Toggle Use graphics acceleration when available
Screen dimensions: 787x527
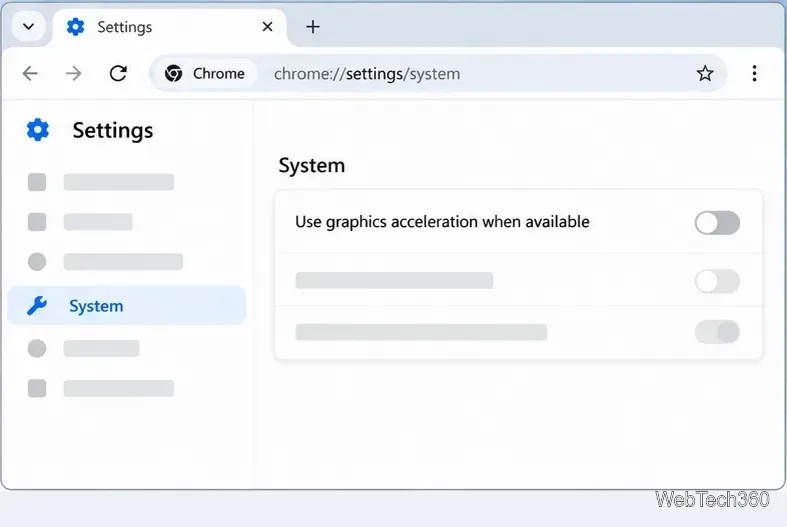tap(717, 223)
